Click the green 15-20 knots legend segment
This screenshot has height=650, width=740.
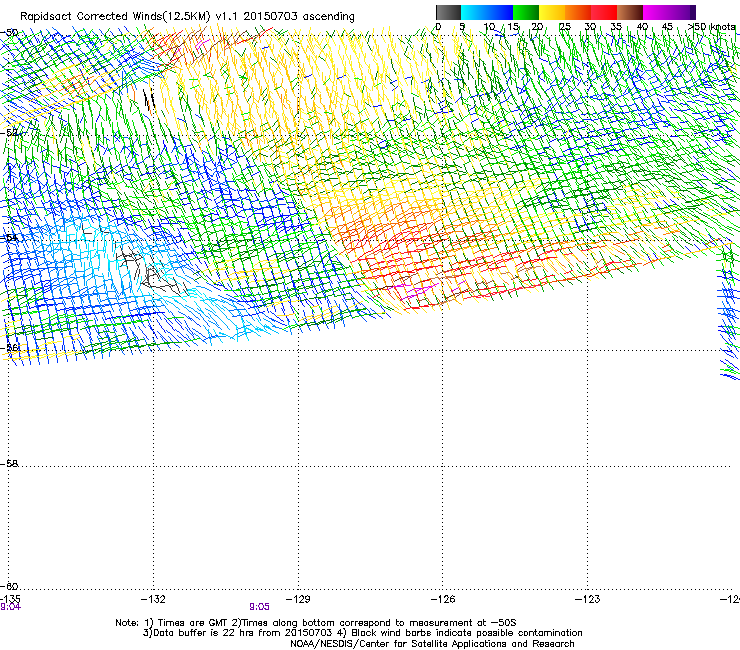pyautogui.click(x=526, y=12)
